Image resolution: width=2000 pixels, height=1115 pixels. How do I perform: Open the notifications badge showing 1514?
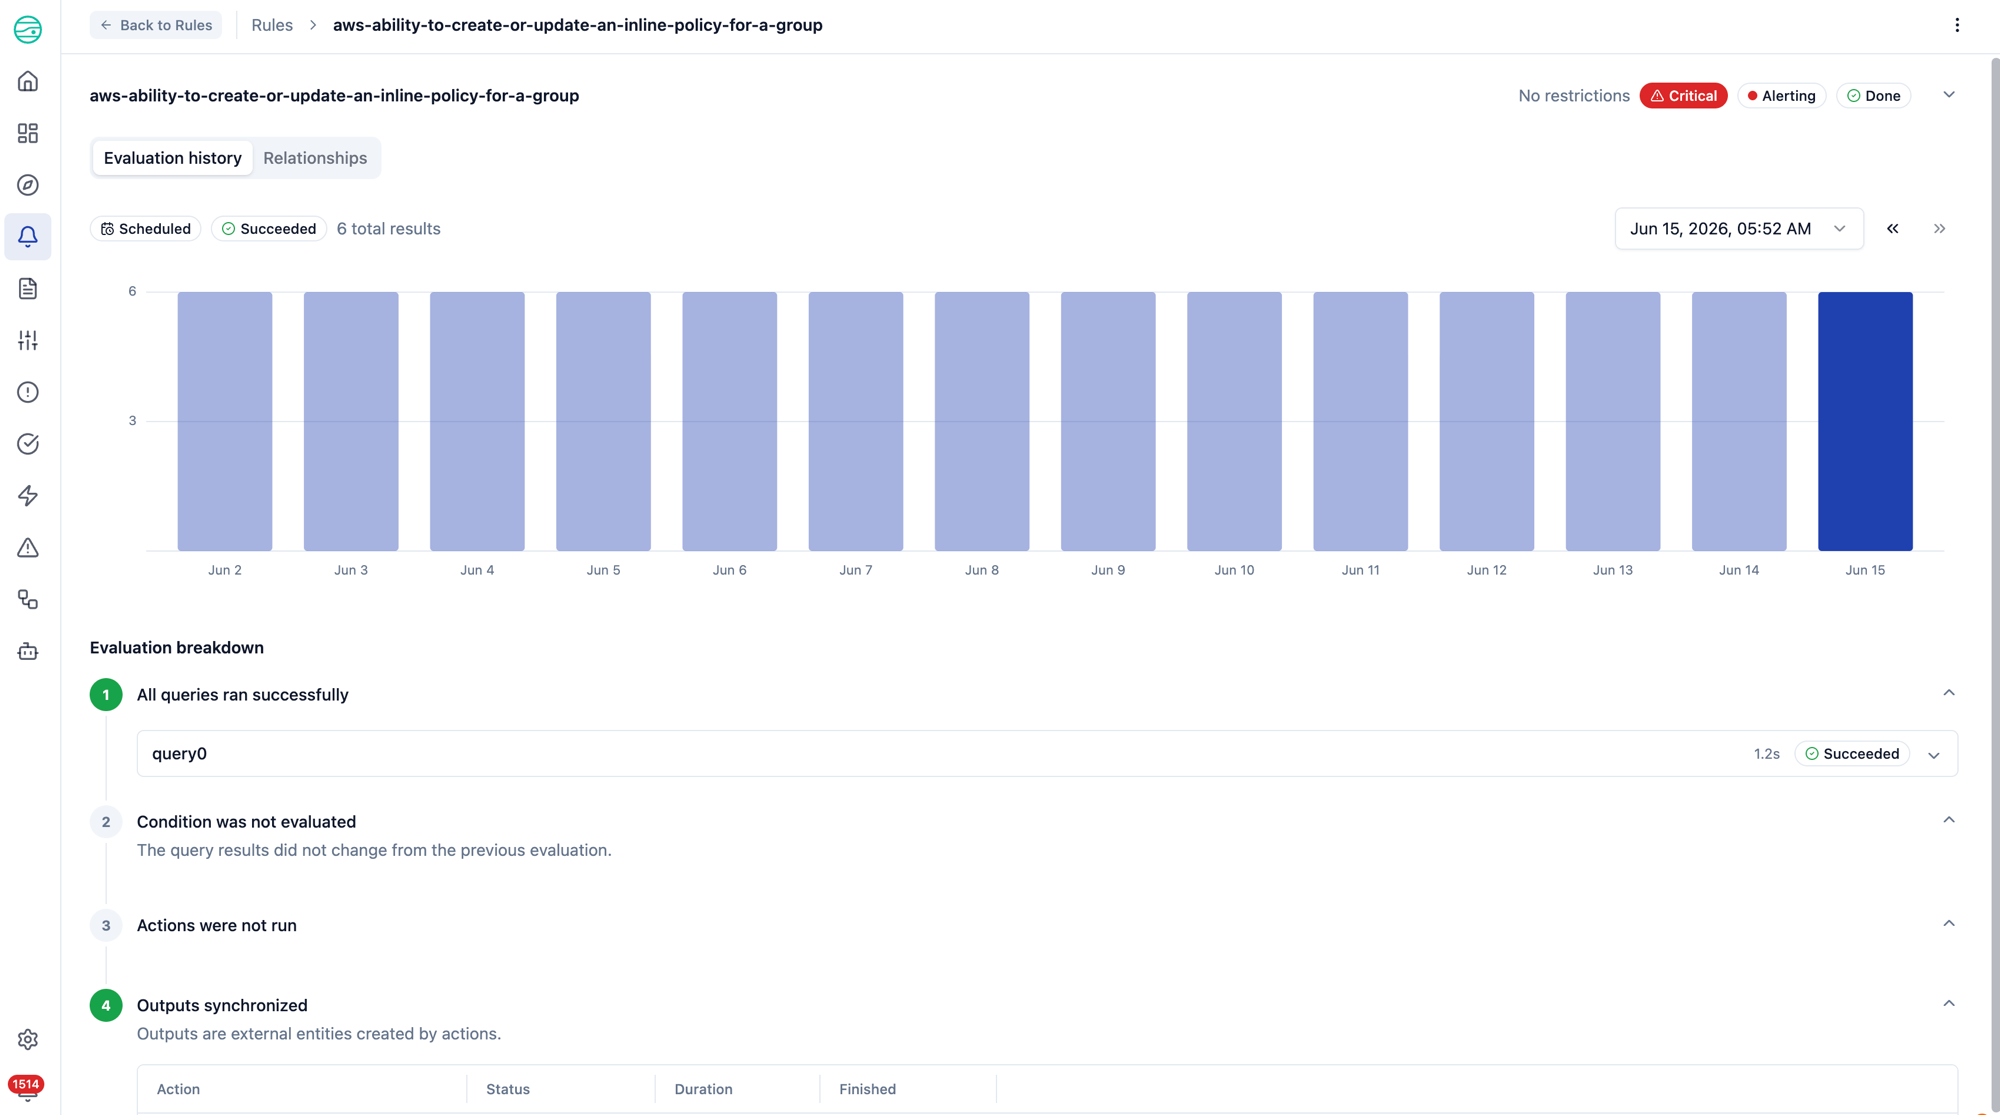tap(26, 1085)
